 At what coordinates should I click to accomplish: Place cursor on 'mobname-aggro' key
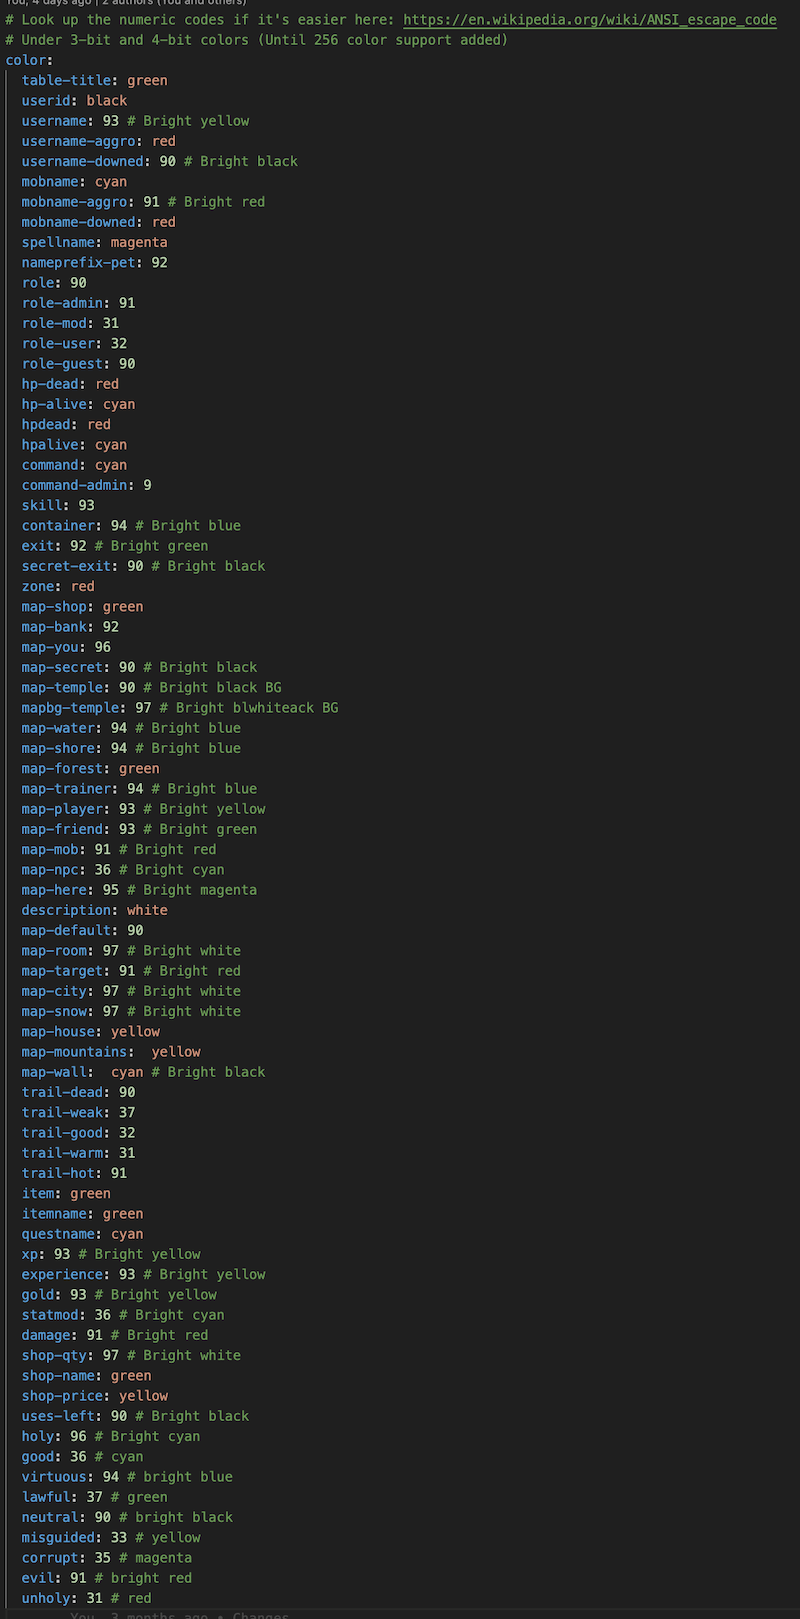[74, 201]
